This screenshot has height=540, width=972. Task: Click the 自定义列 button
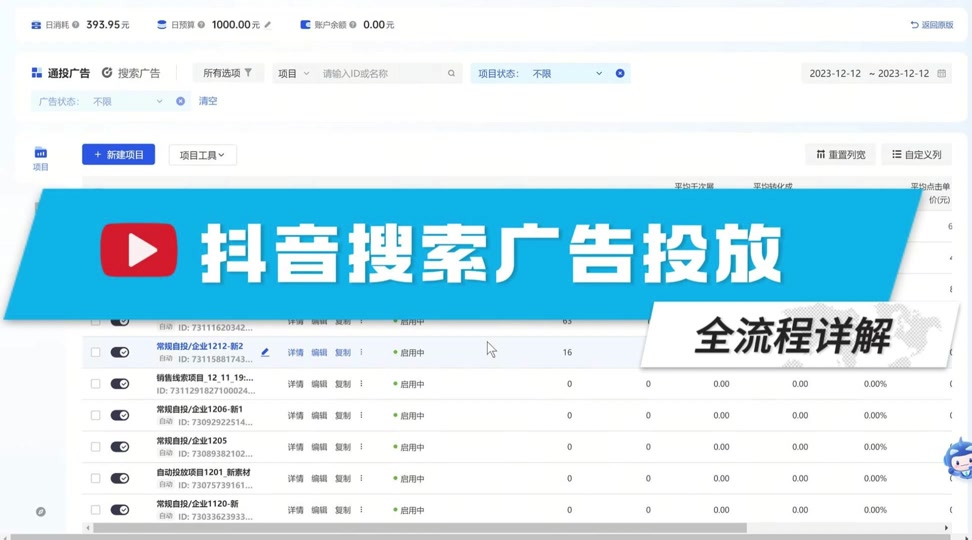point(917,154)
